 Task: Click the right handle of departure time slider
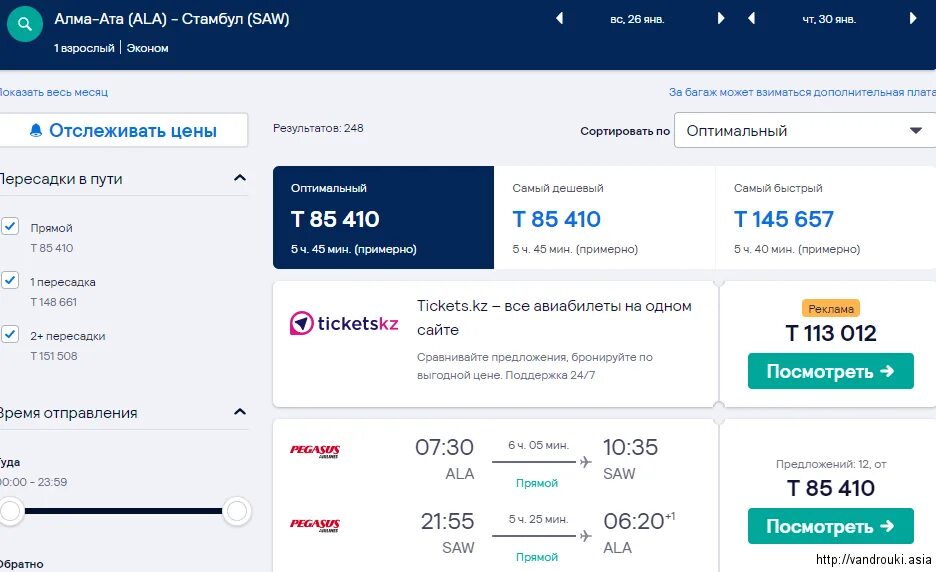click(237, 511)
